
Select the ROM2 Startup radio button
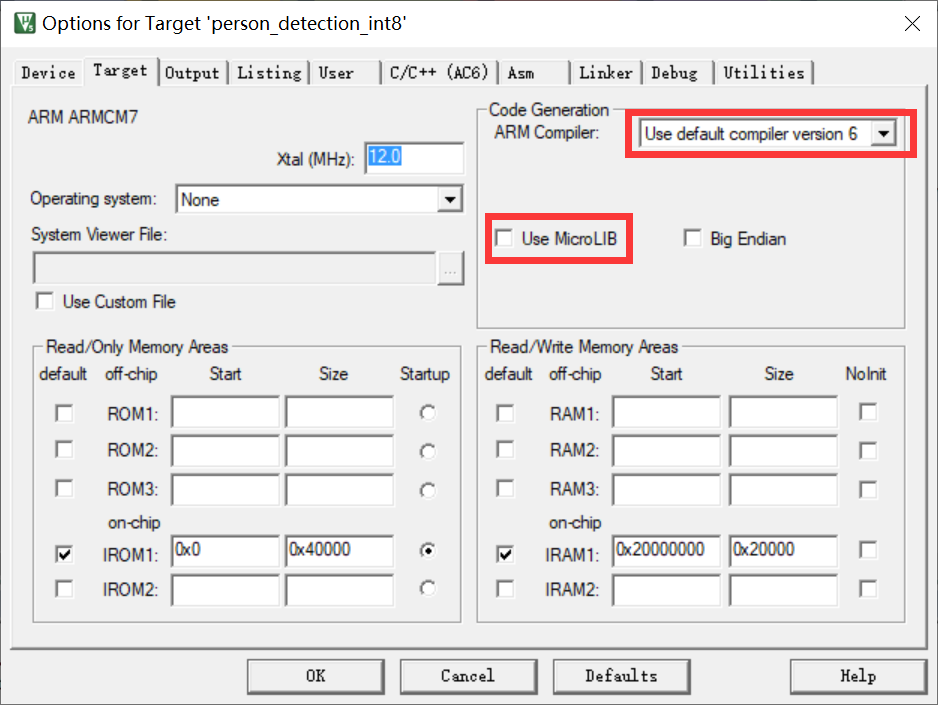tap(427, 451)
